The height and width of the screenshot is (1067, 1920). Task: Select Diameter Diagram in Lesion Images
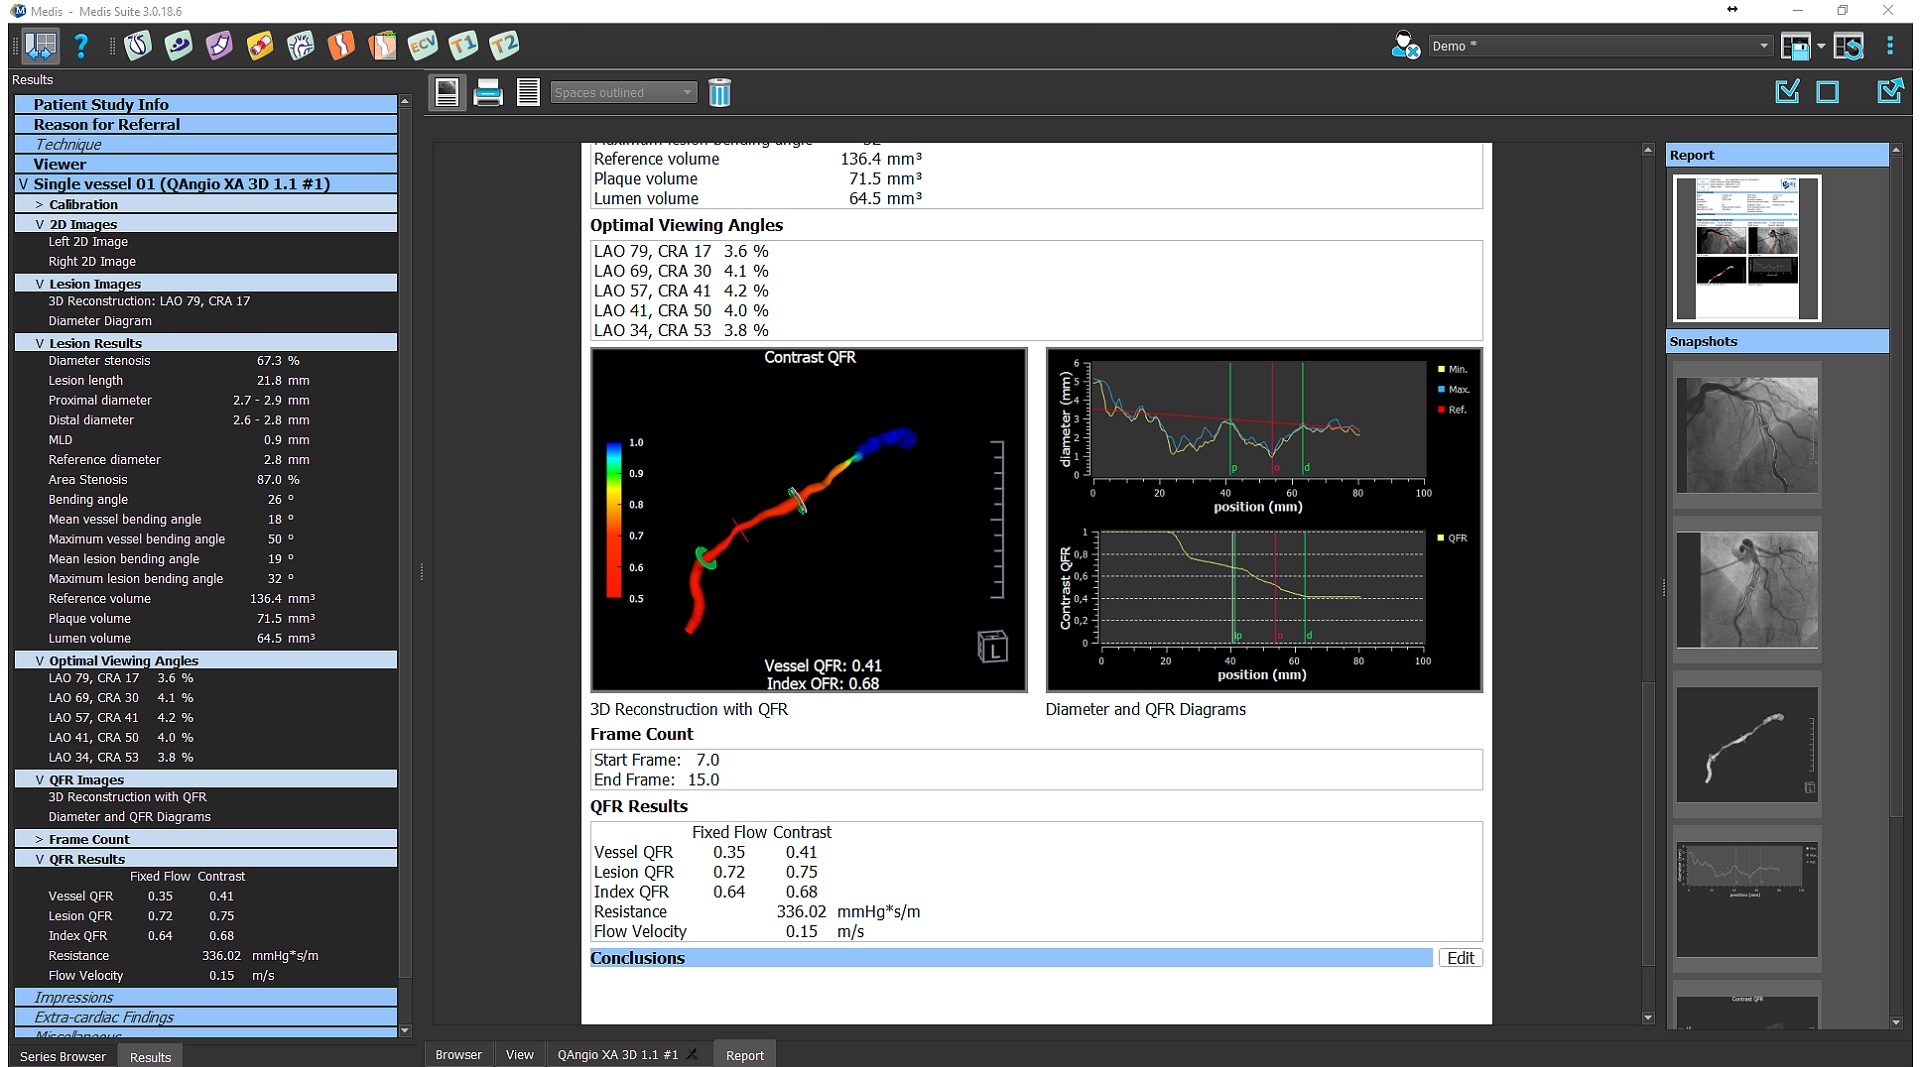coord(100,321)
